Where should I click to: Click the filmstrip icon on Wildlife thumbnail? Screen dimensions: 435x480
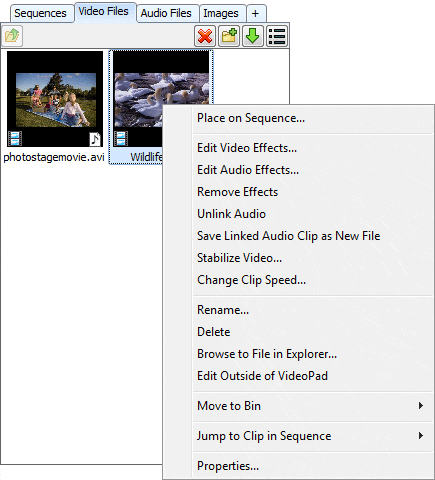point(121,138)
